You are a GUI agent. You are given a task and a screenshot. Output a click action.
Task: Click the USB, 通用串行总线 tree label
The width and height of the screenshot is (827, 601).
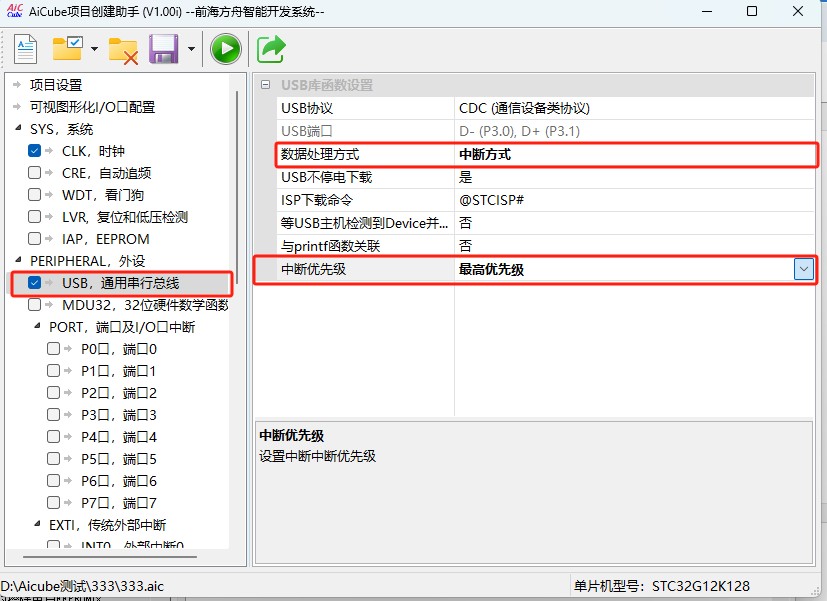[121, 283]
